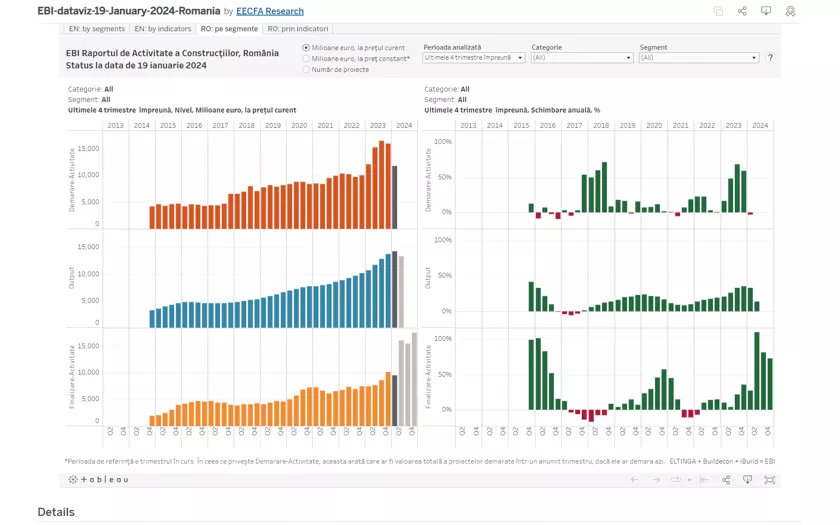The image size is (840, 525).
Task: Select Milioane euro, la preț constant radio
Action: pyautogui.click(x=306, y=58)
